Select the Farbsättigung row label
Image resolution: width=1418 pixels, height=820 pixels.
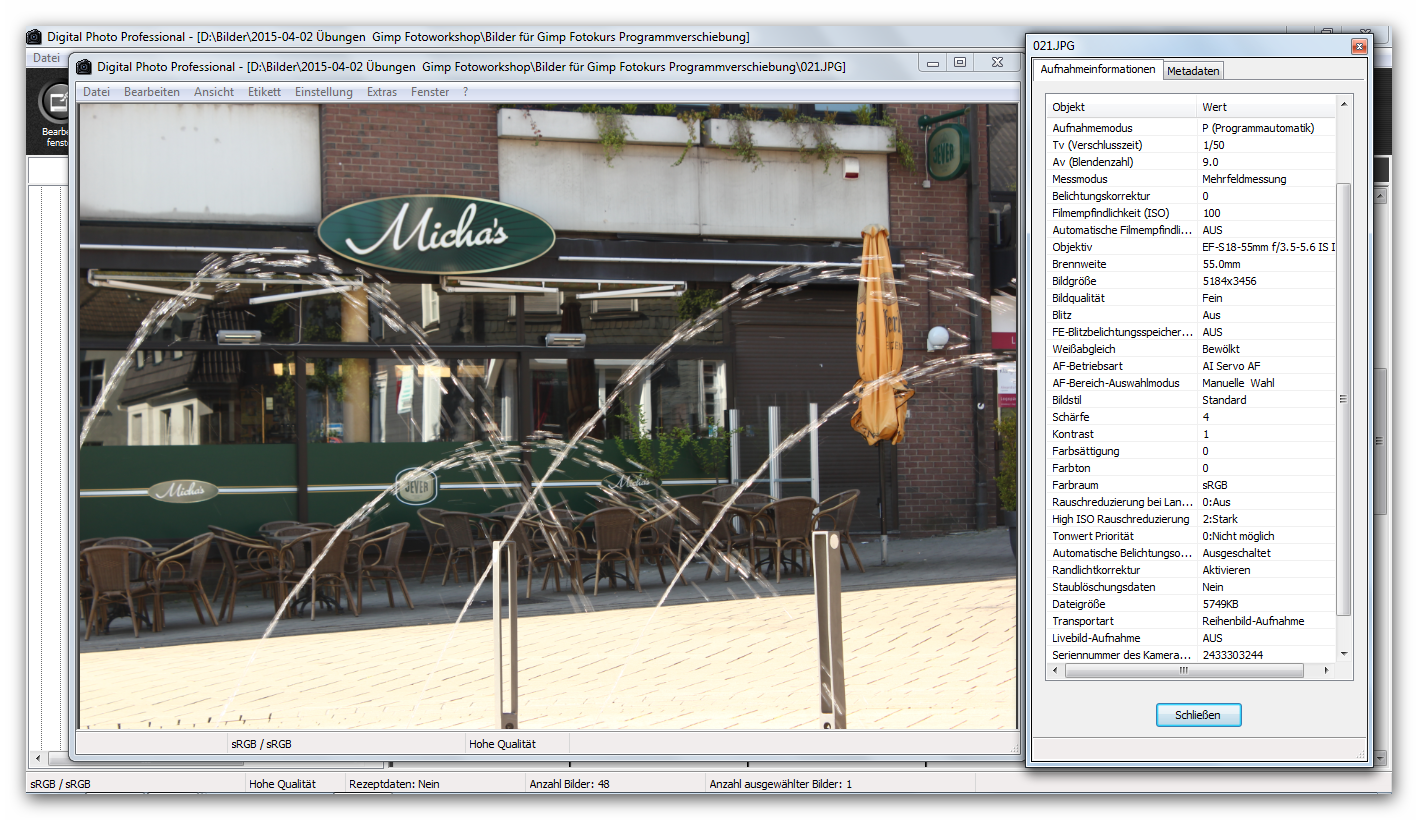click(x=1086, y=451)
